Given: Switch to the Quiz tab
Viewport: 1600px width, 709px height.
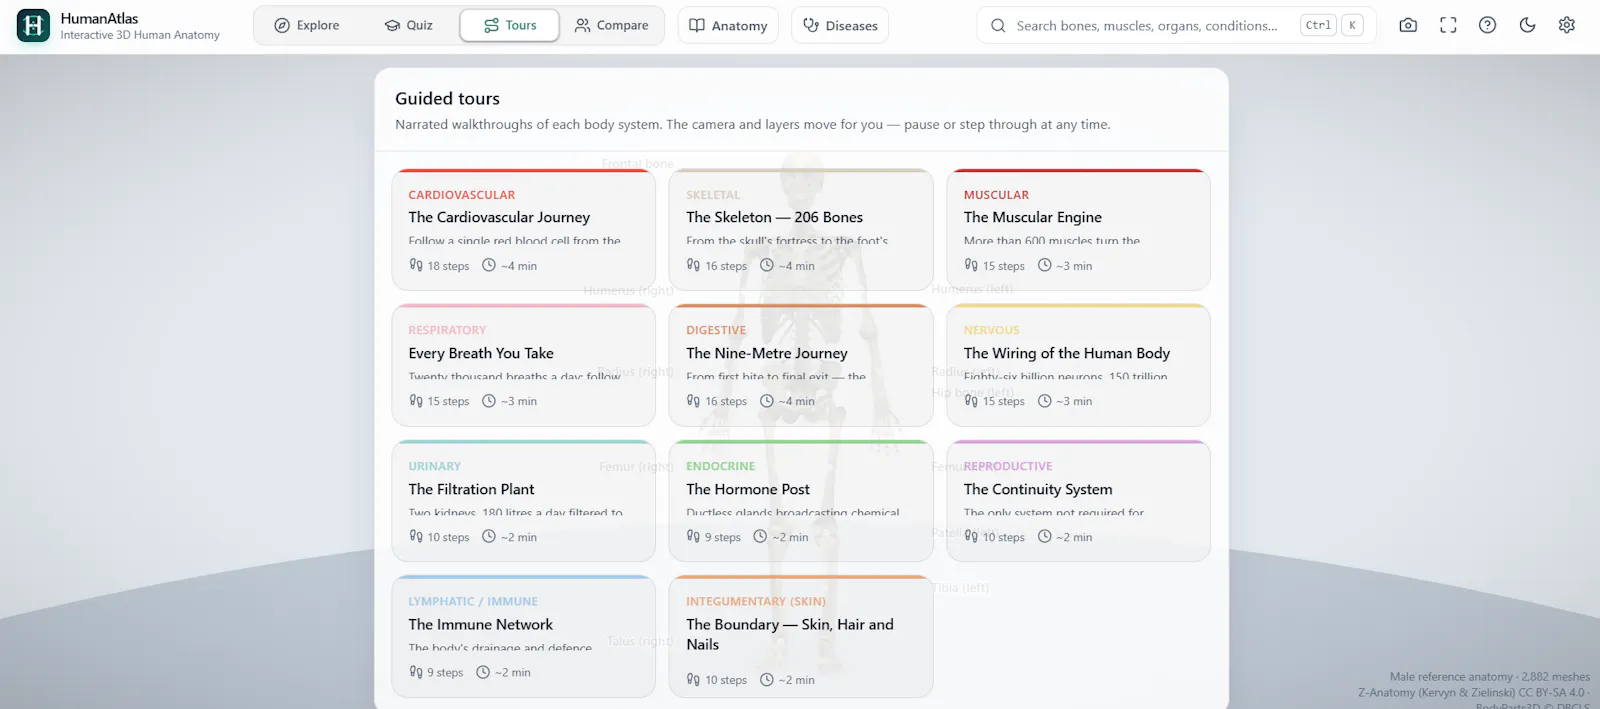Looking at the screenshot, I should tap(408, 26).
